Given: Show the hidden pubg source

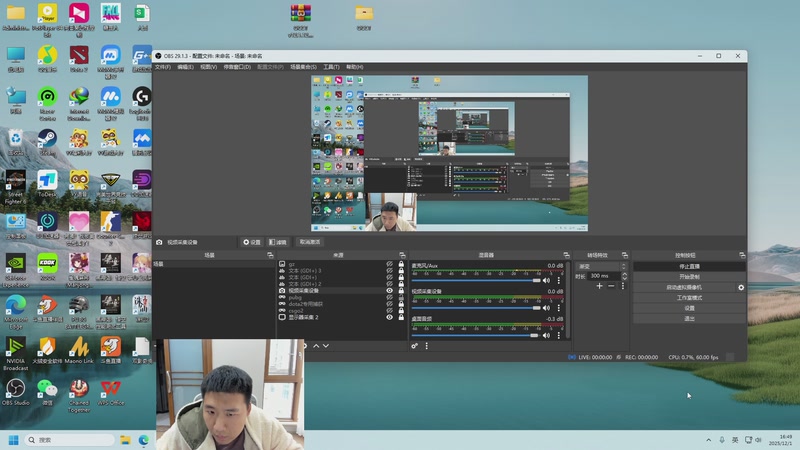Looking at the screenshot, I should (x=389, y=297).
